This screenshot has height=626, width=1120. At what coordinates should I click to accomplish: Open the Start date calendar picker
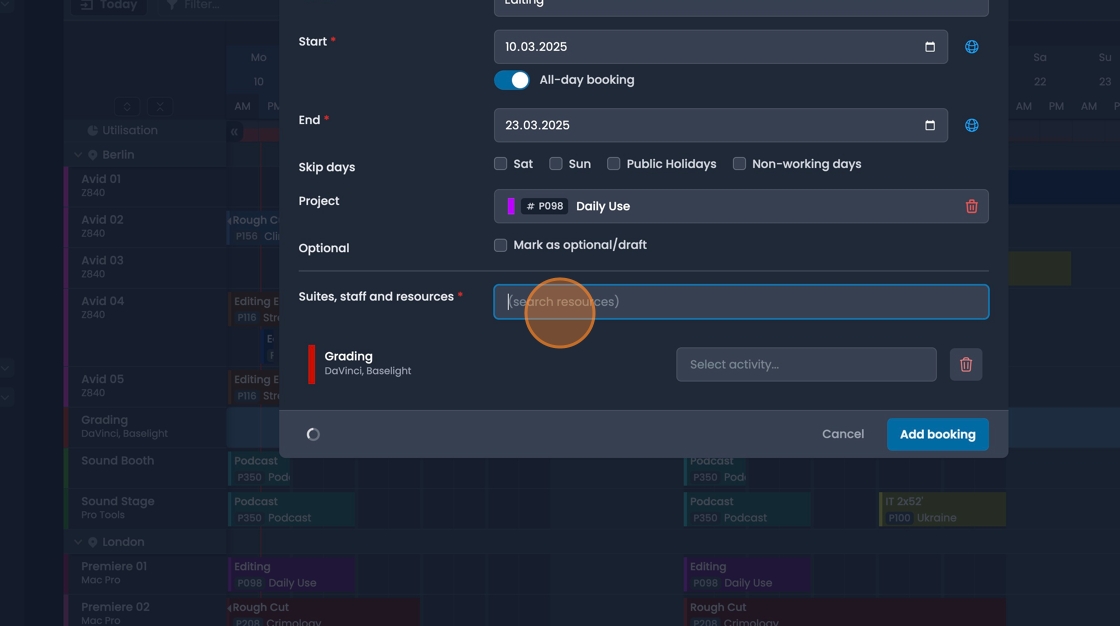[x=929, y=46]
